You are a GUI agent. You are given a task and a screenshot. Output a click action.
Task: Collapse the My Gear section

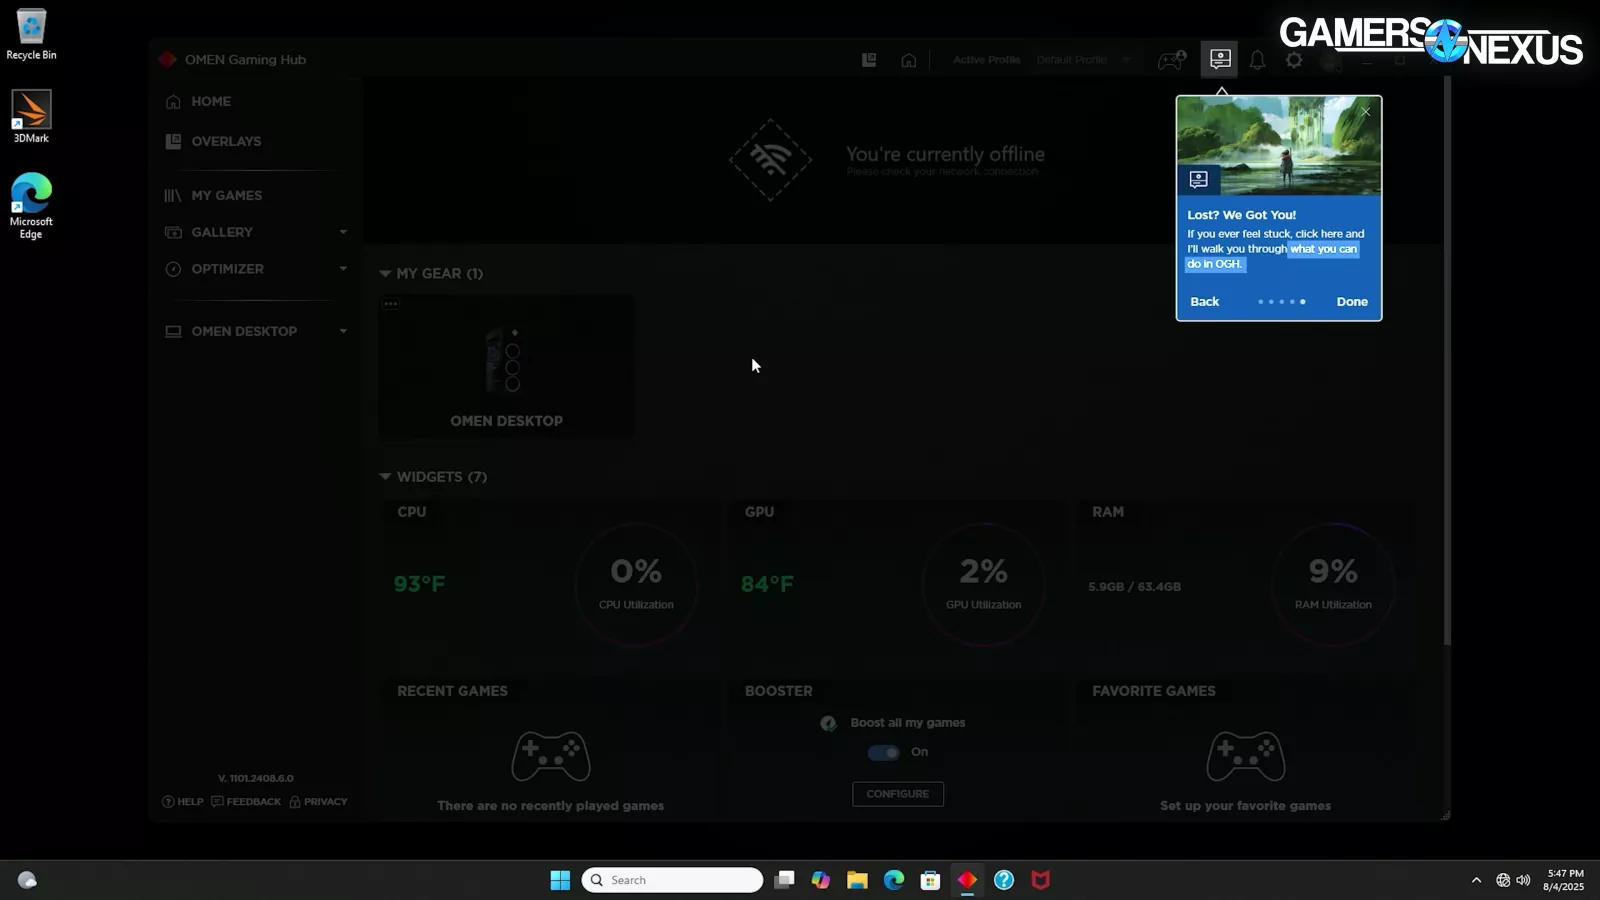(x=385, y=273)
